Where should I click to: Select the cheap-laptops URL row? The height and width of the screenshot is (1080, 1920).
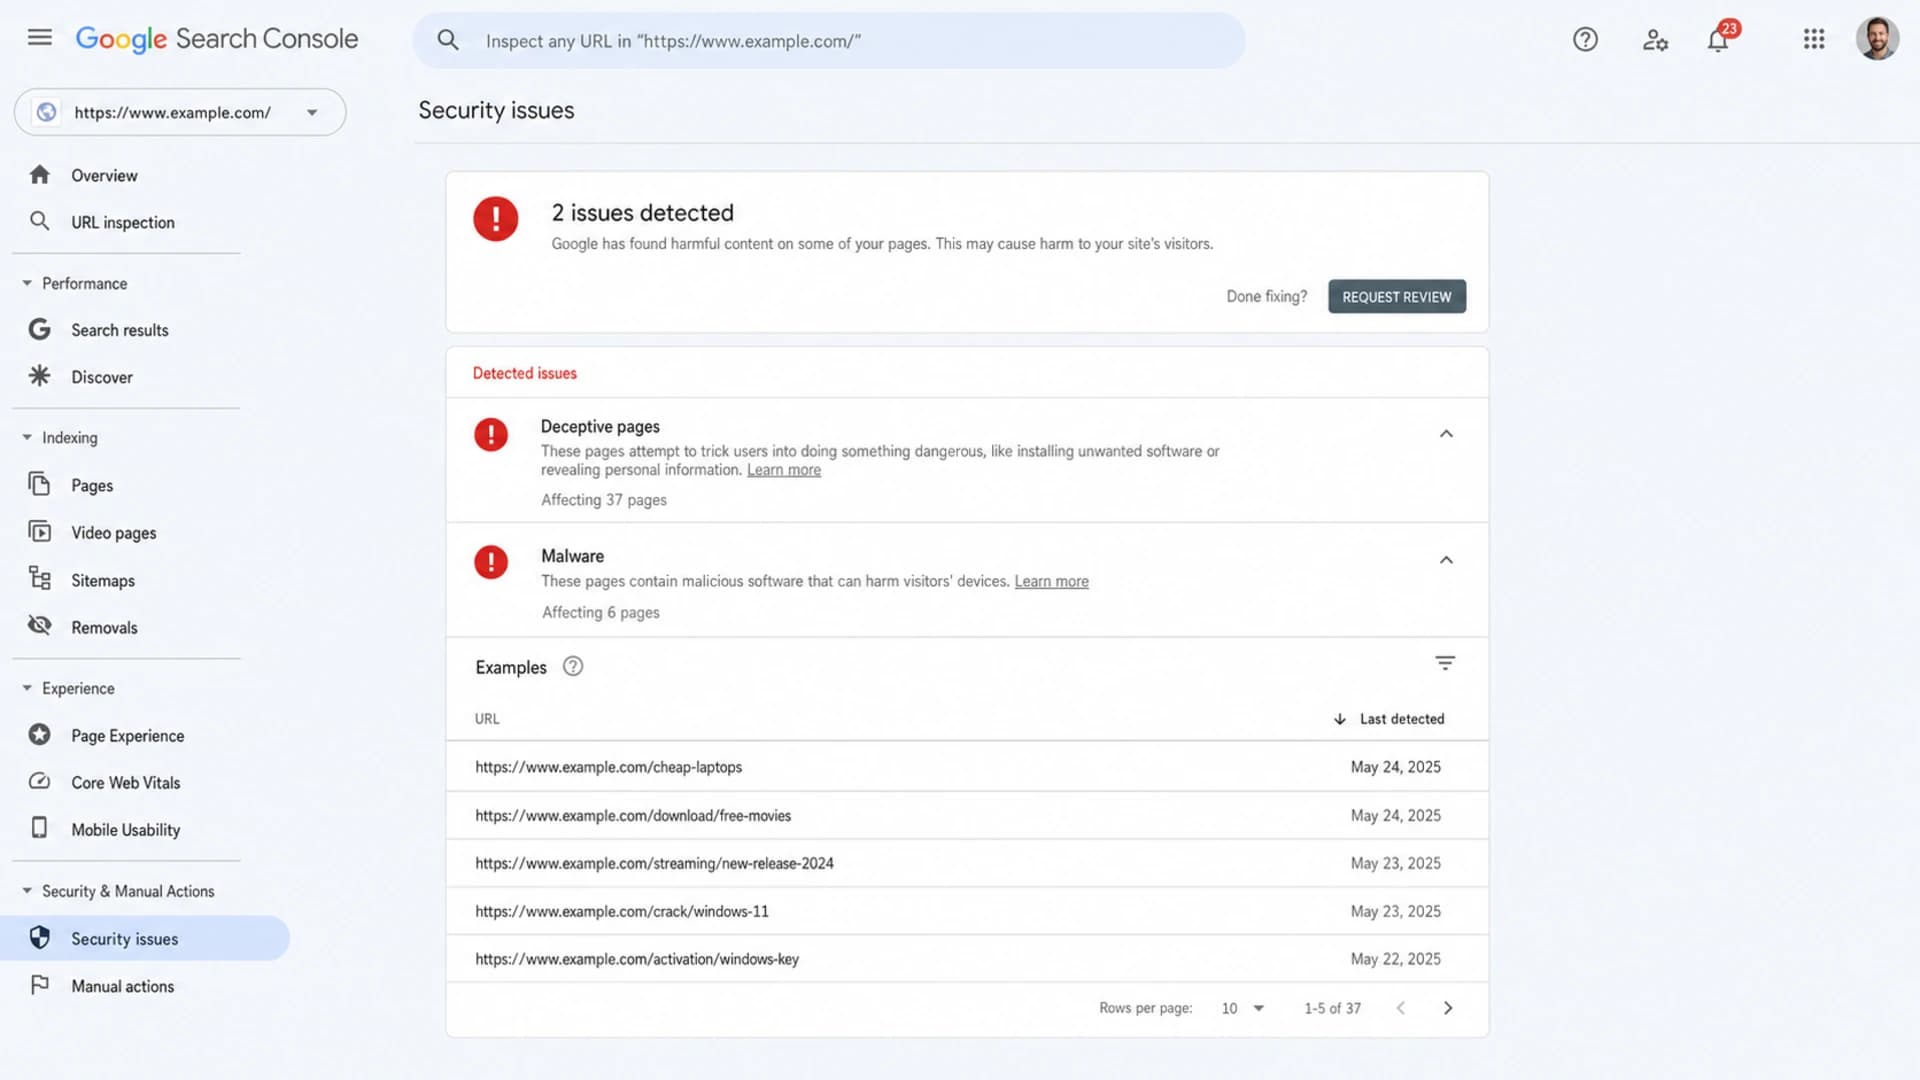pyautogui.click(x=967, y=767)
